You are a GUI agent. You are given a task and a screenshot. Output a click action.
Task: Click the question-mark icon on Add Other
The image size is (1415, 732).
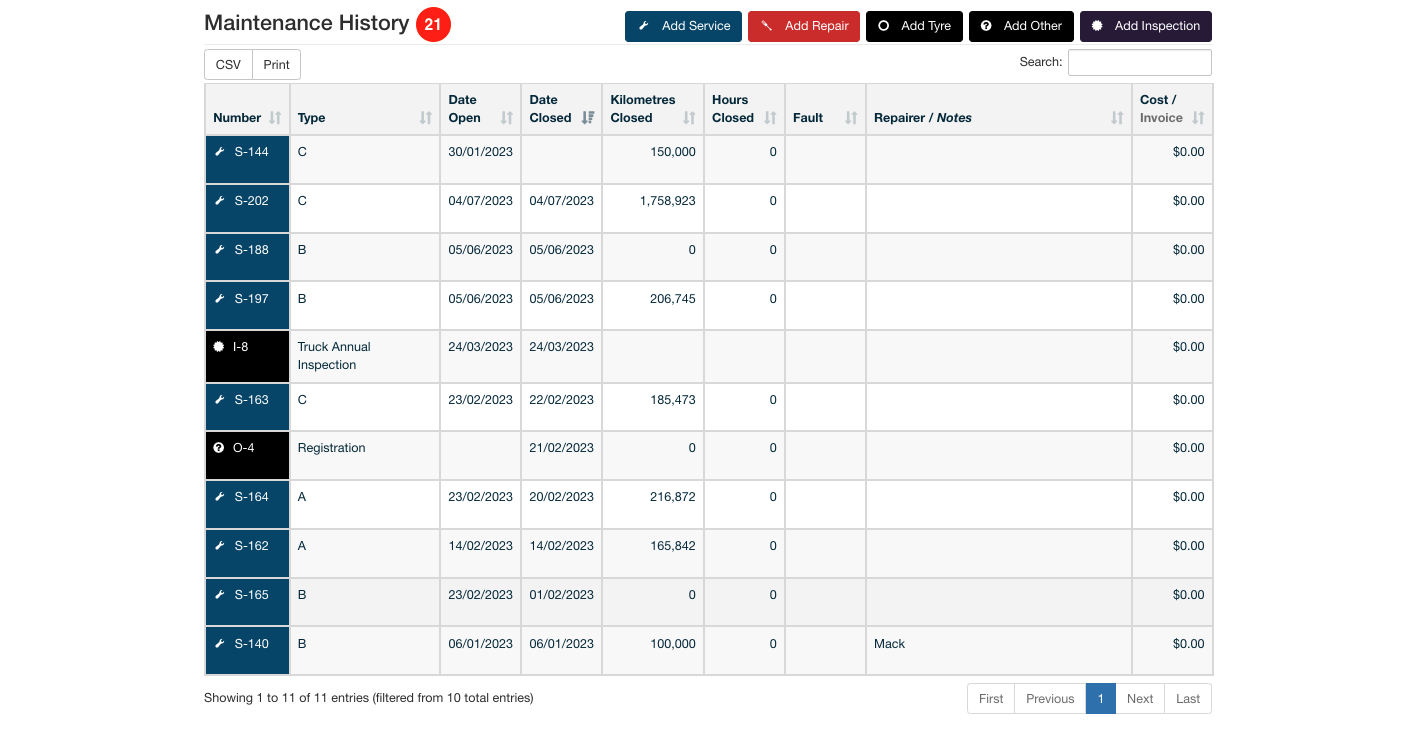[986, 26]
